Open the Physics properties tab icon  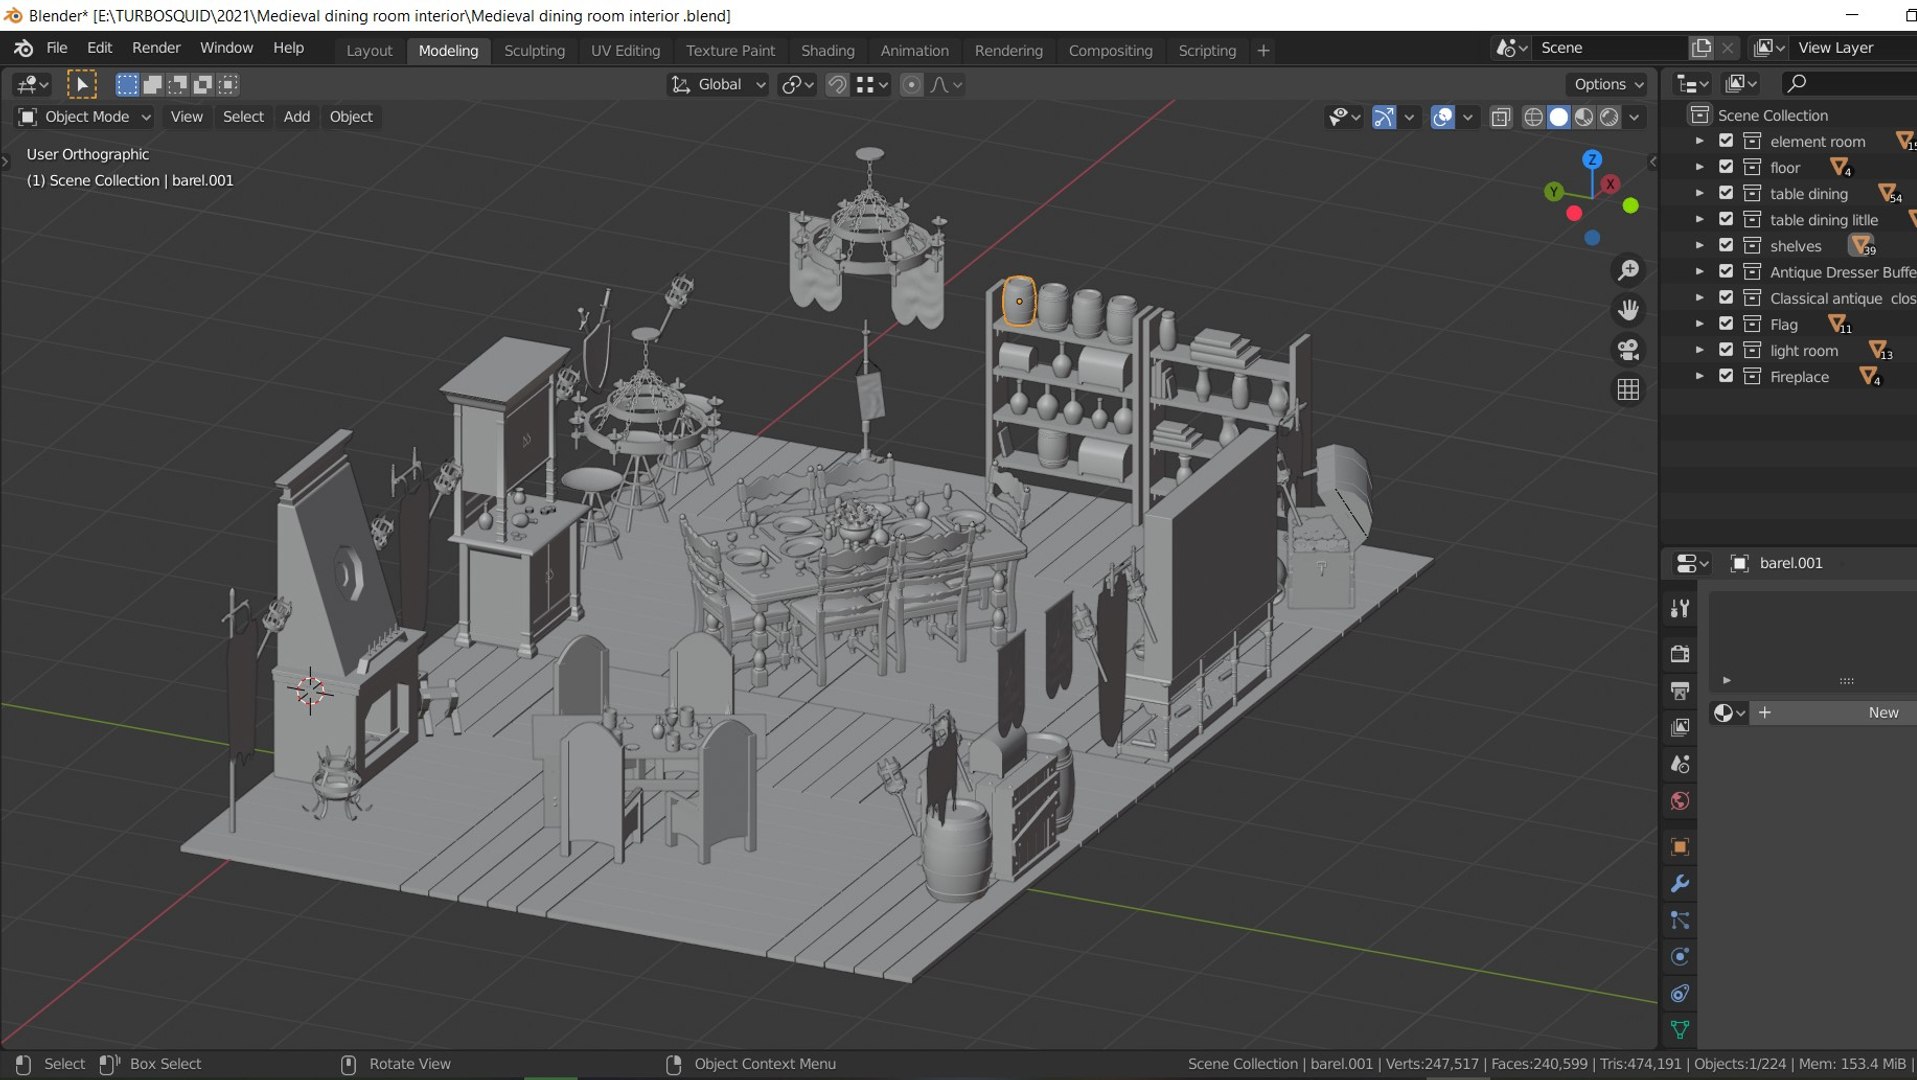click(1680, 957)
